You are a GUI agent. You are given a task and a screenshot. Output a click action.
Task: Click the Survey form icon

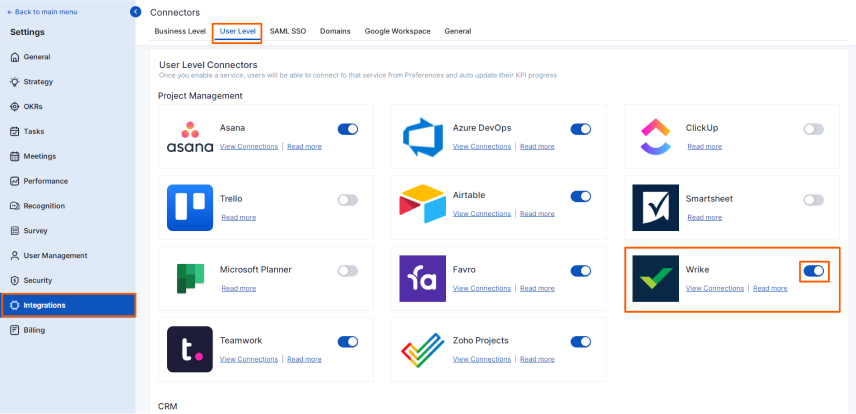pyautogui.click(x=15, y=231)
